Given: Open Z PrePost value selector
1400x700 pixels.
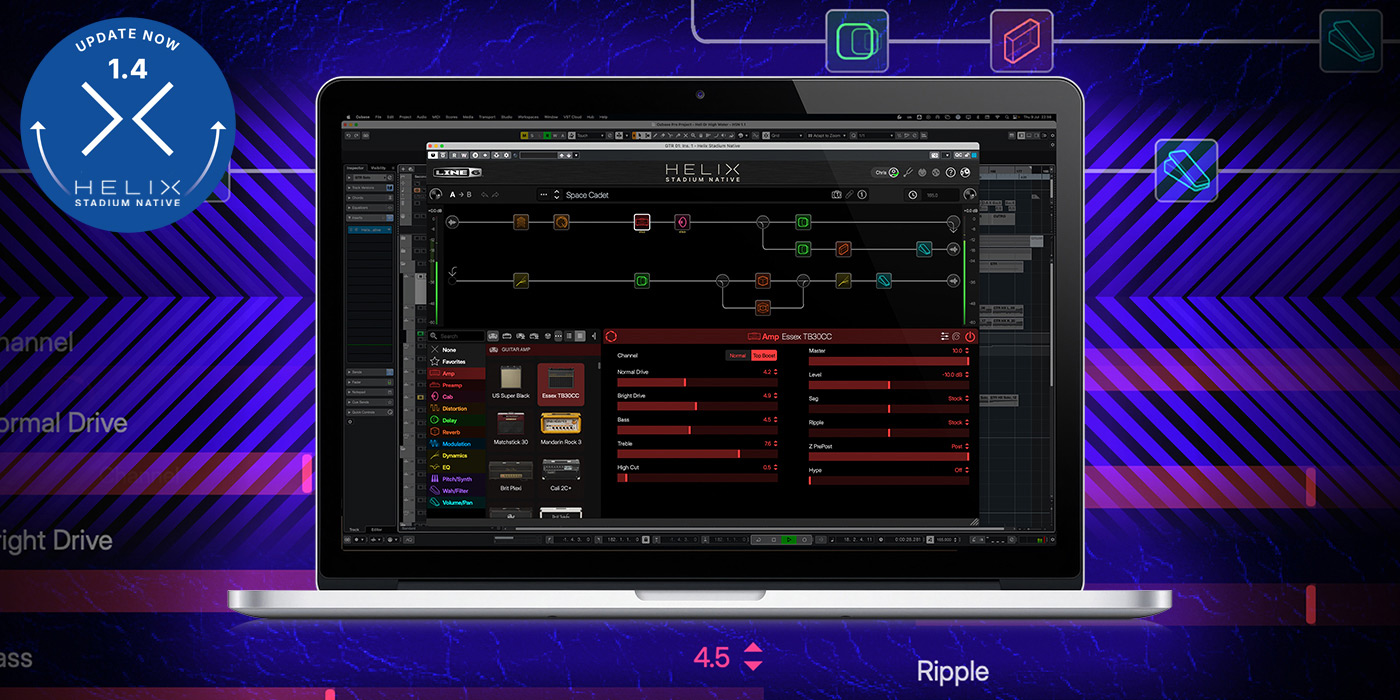Looking at the screenshot, I should coord(959,446).
